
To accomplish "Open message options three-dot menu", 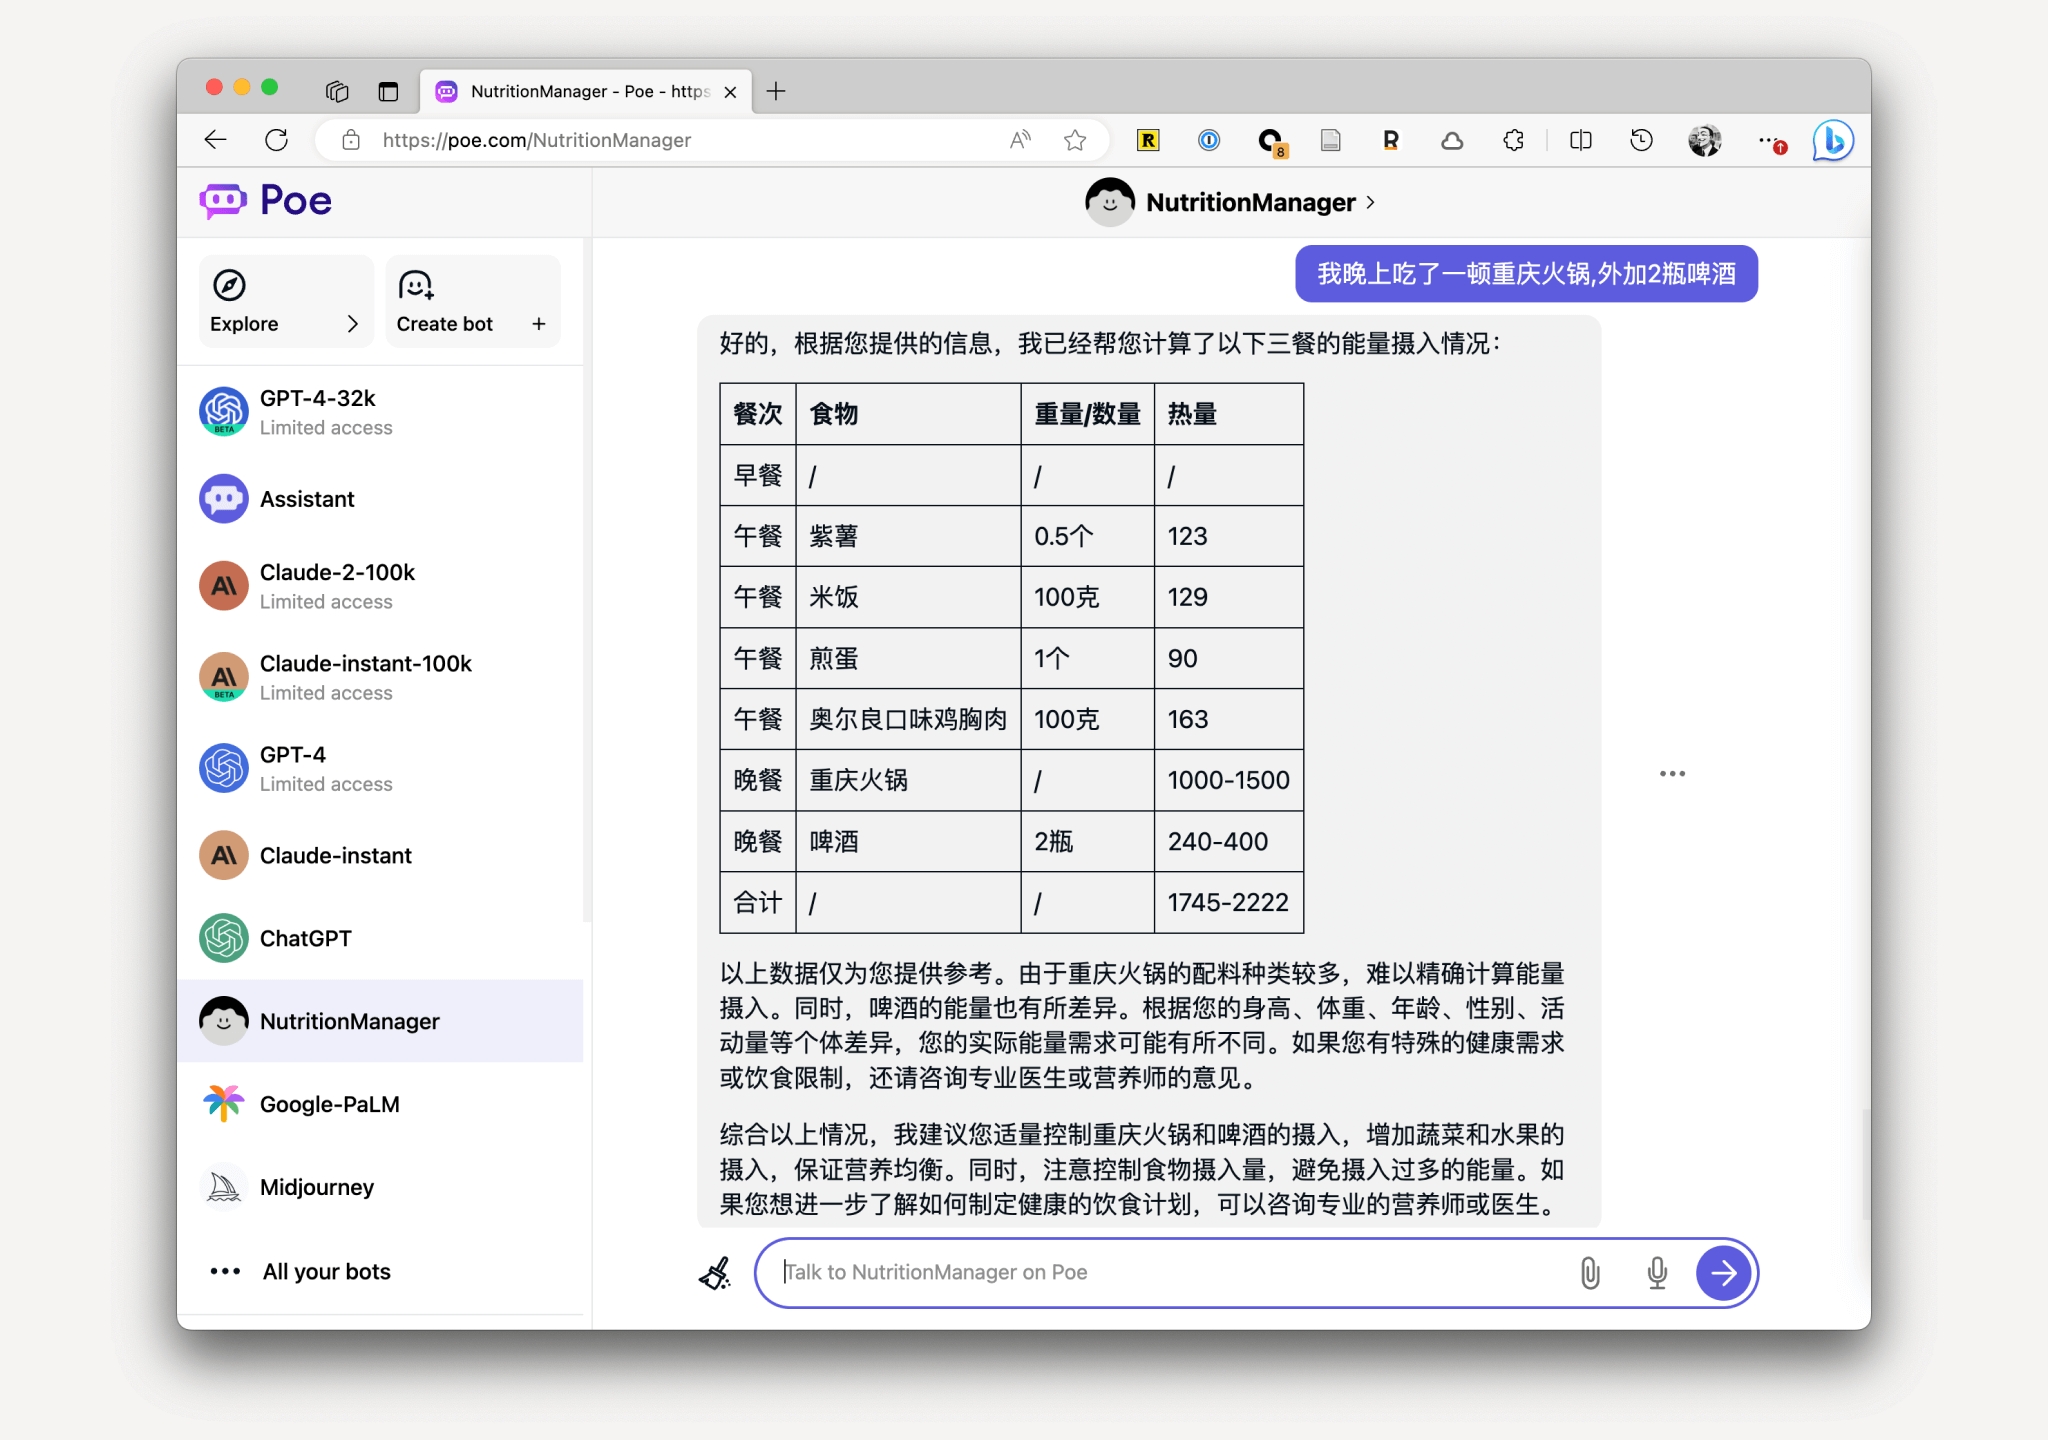I will coord(1672,773).
